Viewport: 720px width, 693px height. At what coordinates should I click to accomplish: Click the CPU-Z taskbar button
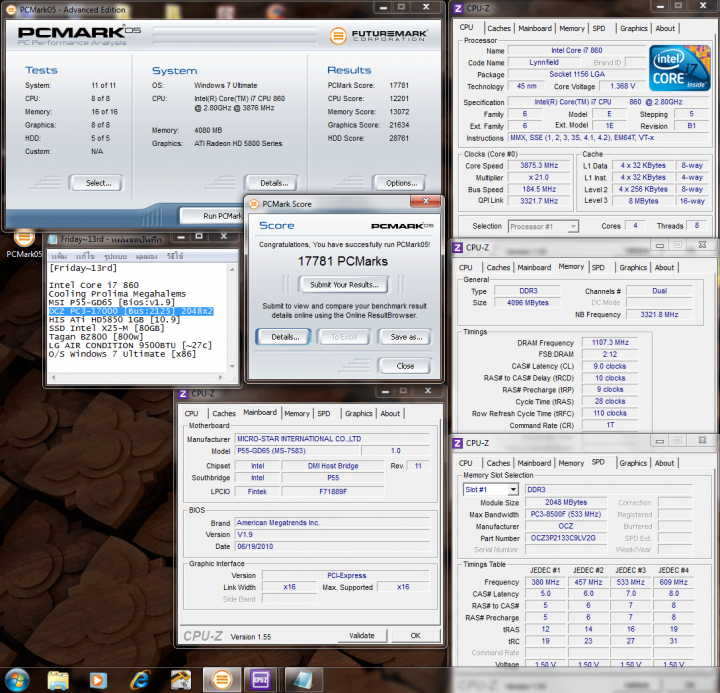pos(261,680)
